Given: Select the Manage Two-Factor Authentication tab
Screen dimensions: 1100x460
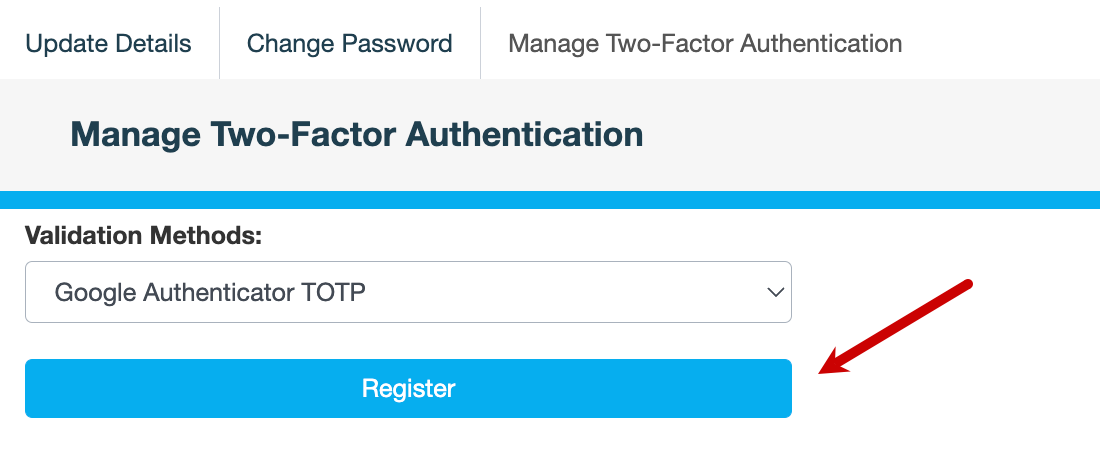Looking at the screenshot, I should pos(705,44).
